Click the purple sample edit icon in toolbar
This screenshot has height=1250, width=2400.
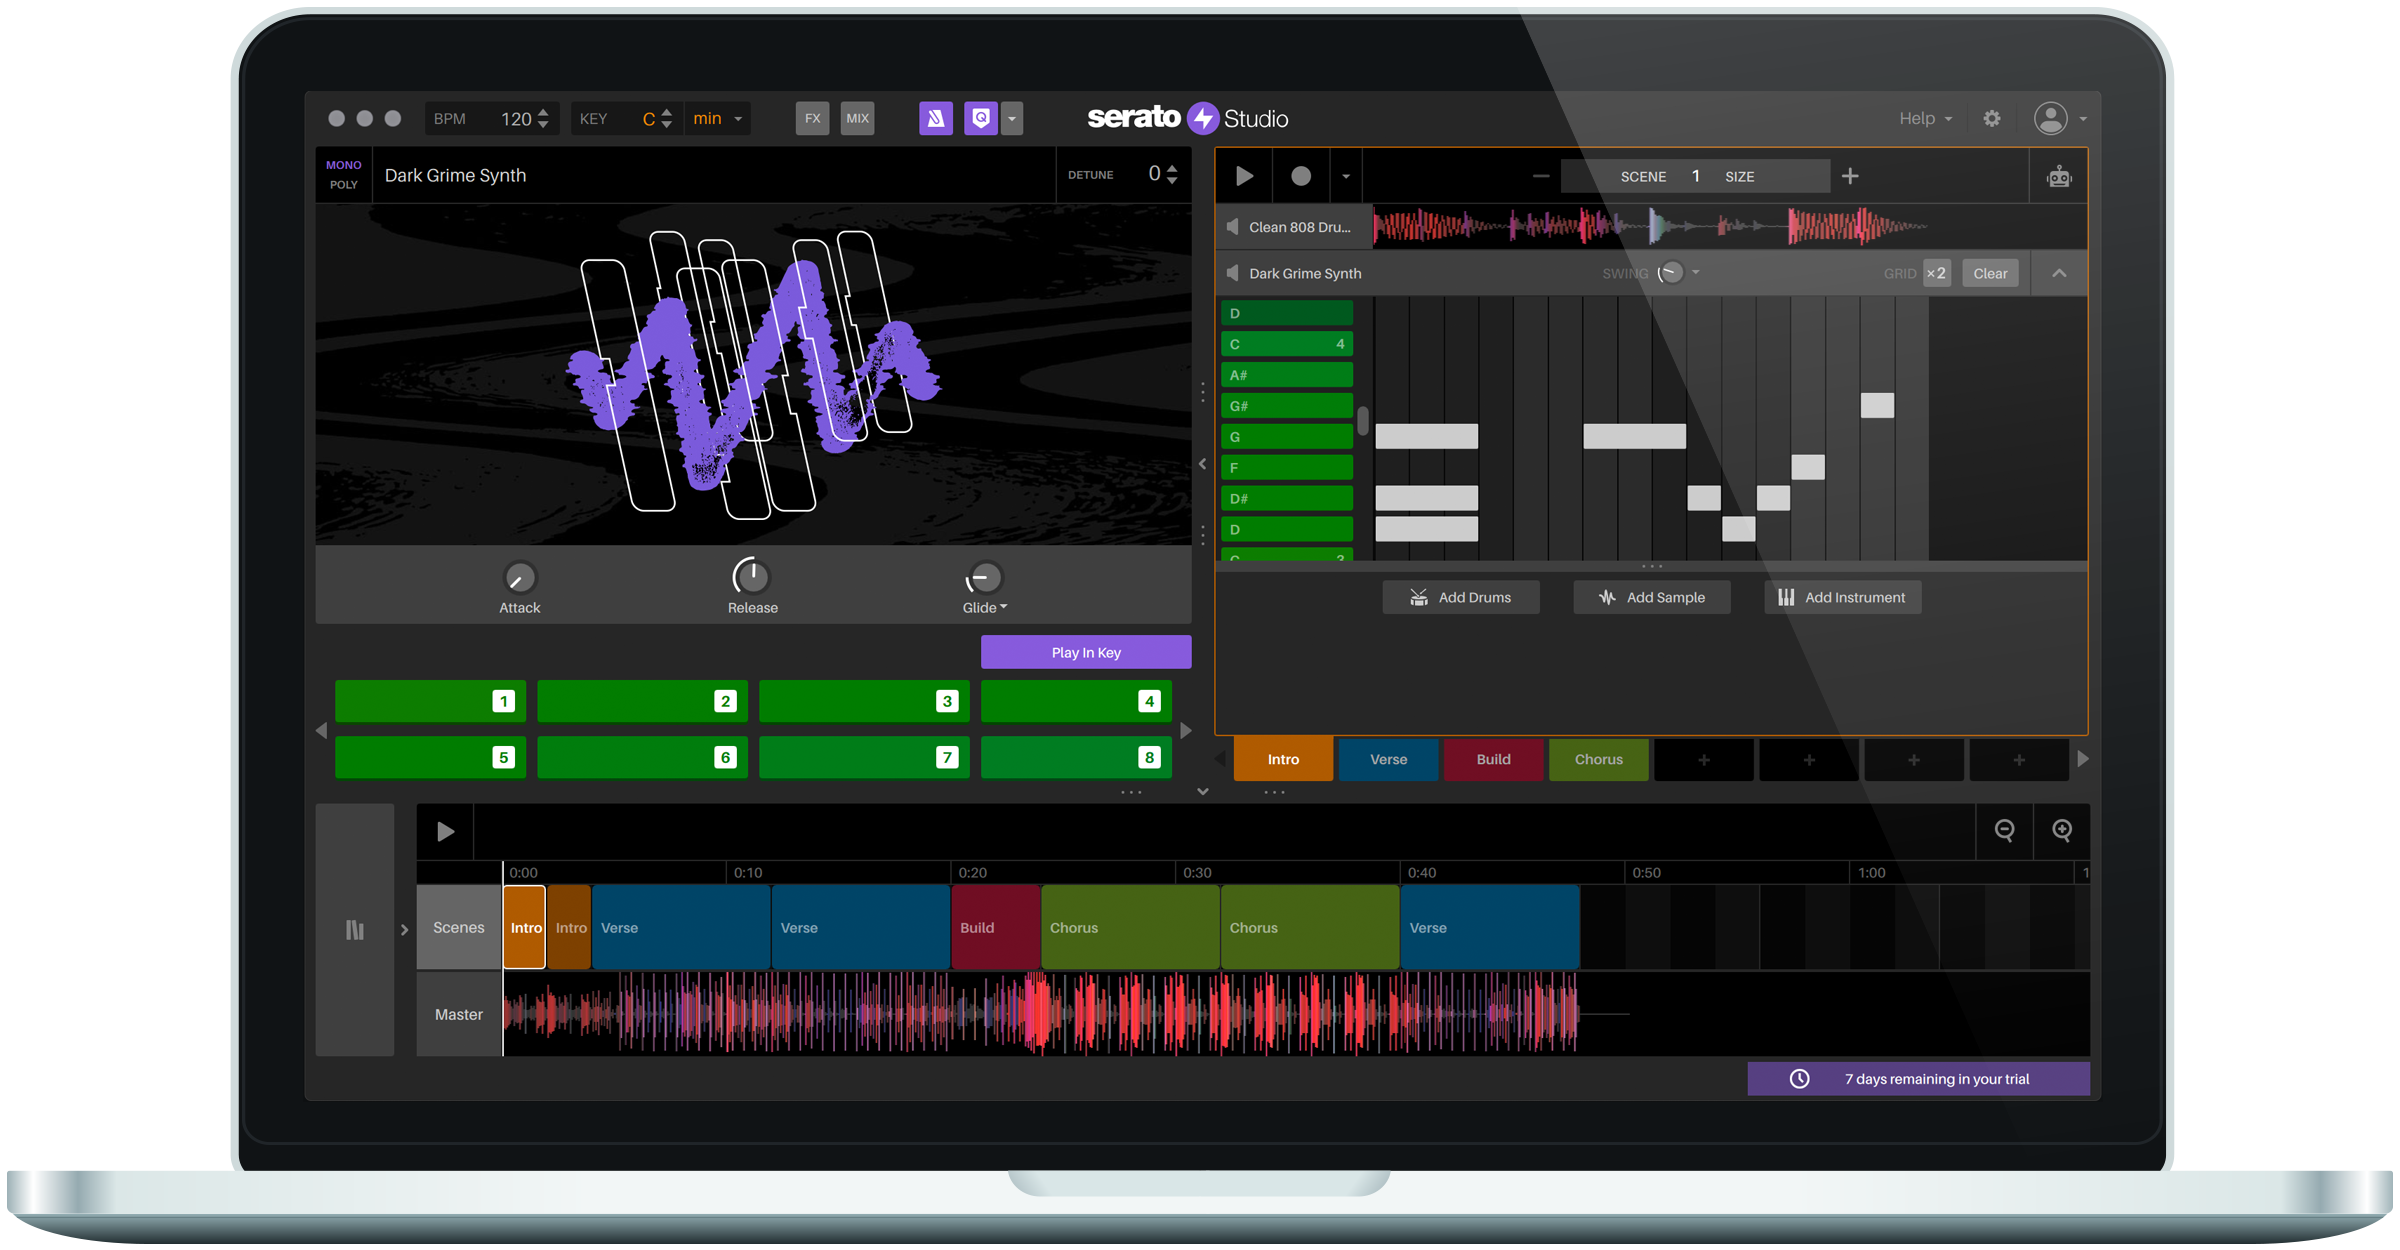tap(936, 118)
